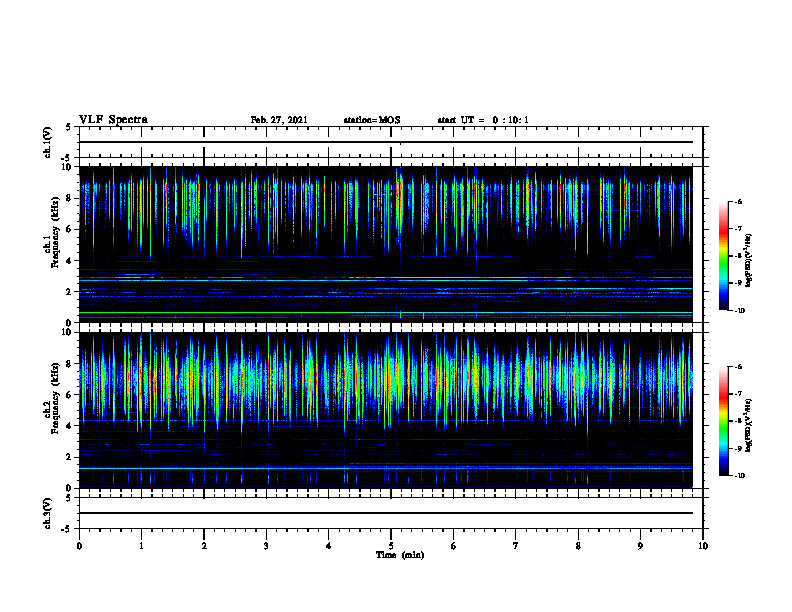The height and width of the screenshot is (612, 792).
Task: Select the date text "Feb. 27, 2021"
Action: (x=279, y=120)
